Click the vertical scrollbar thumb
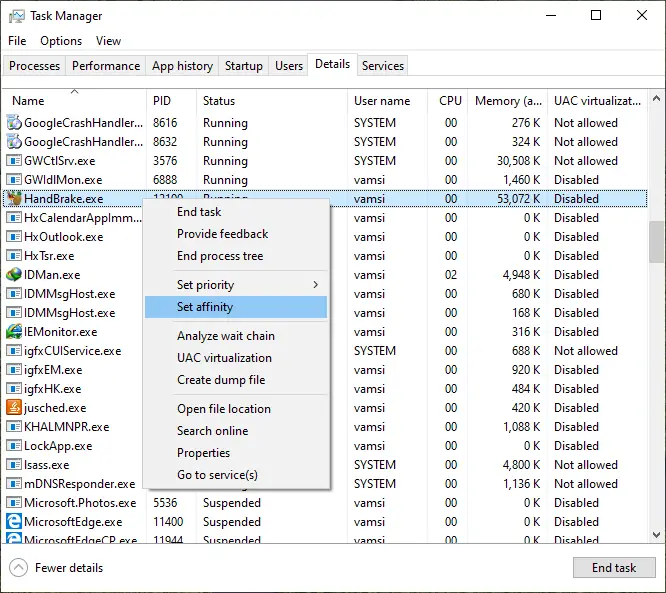666x593 pixels. pos(656,242)
